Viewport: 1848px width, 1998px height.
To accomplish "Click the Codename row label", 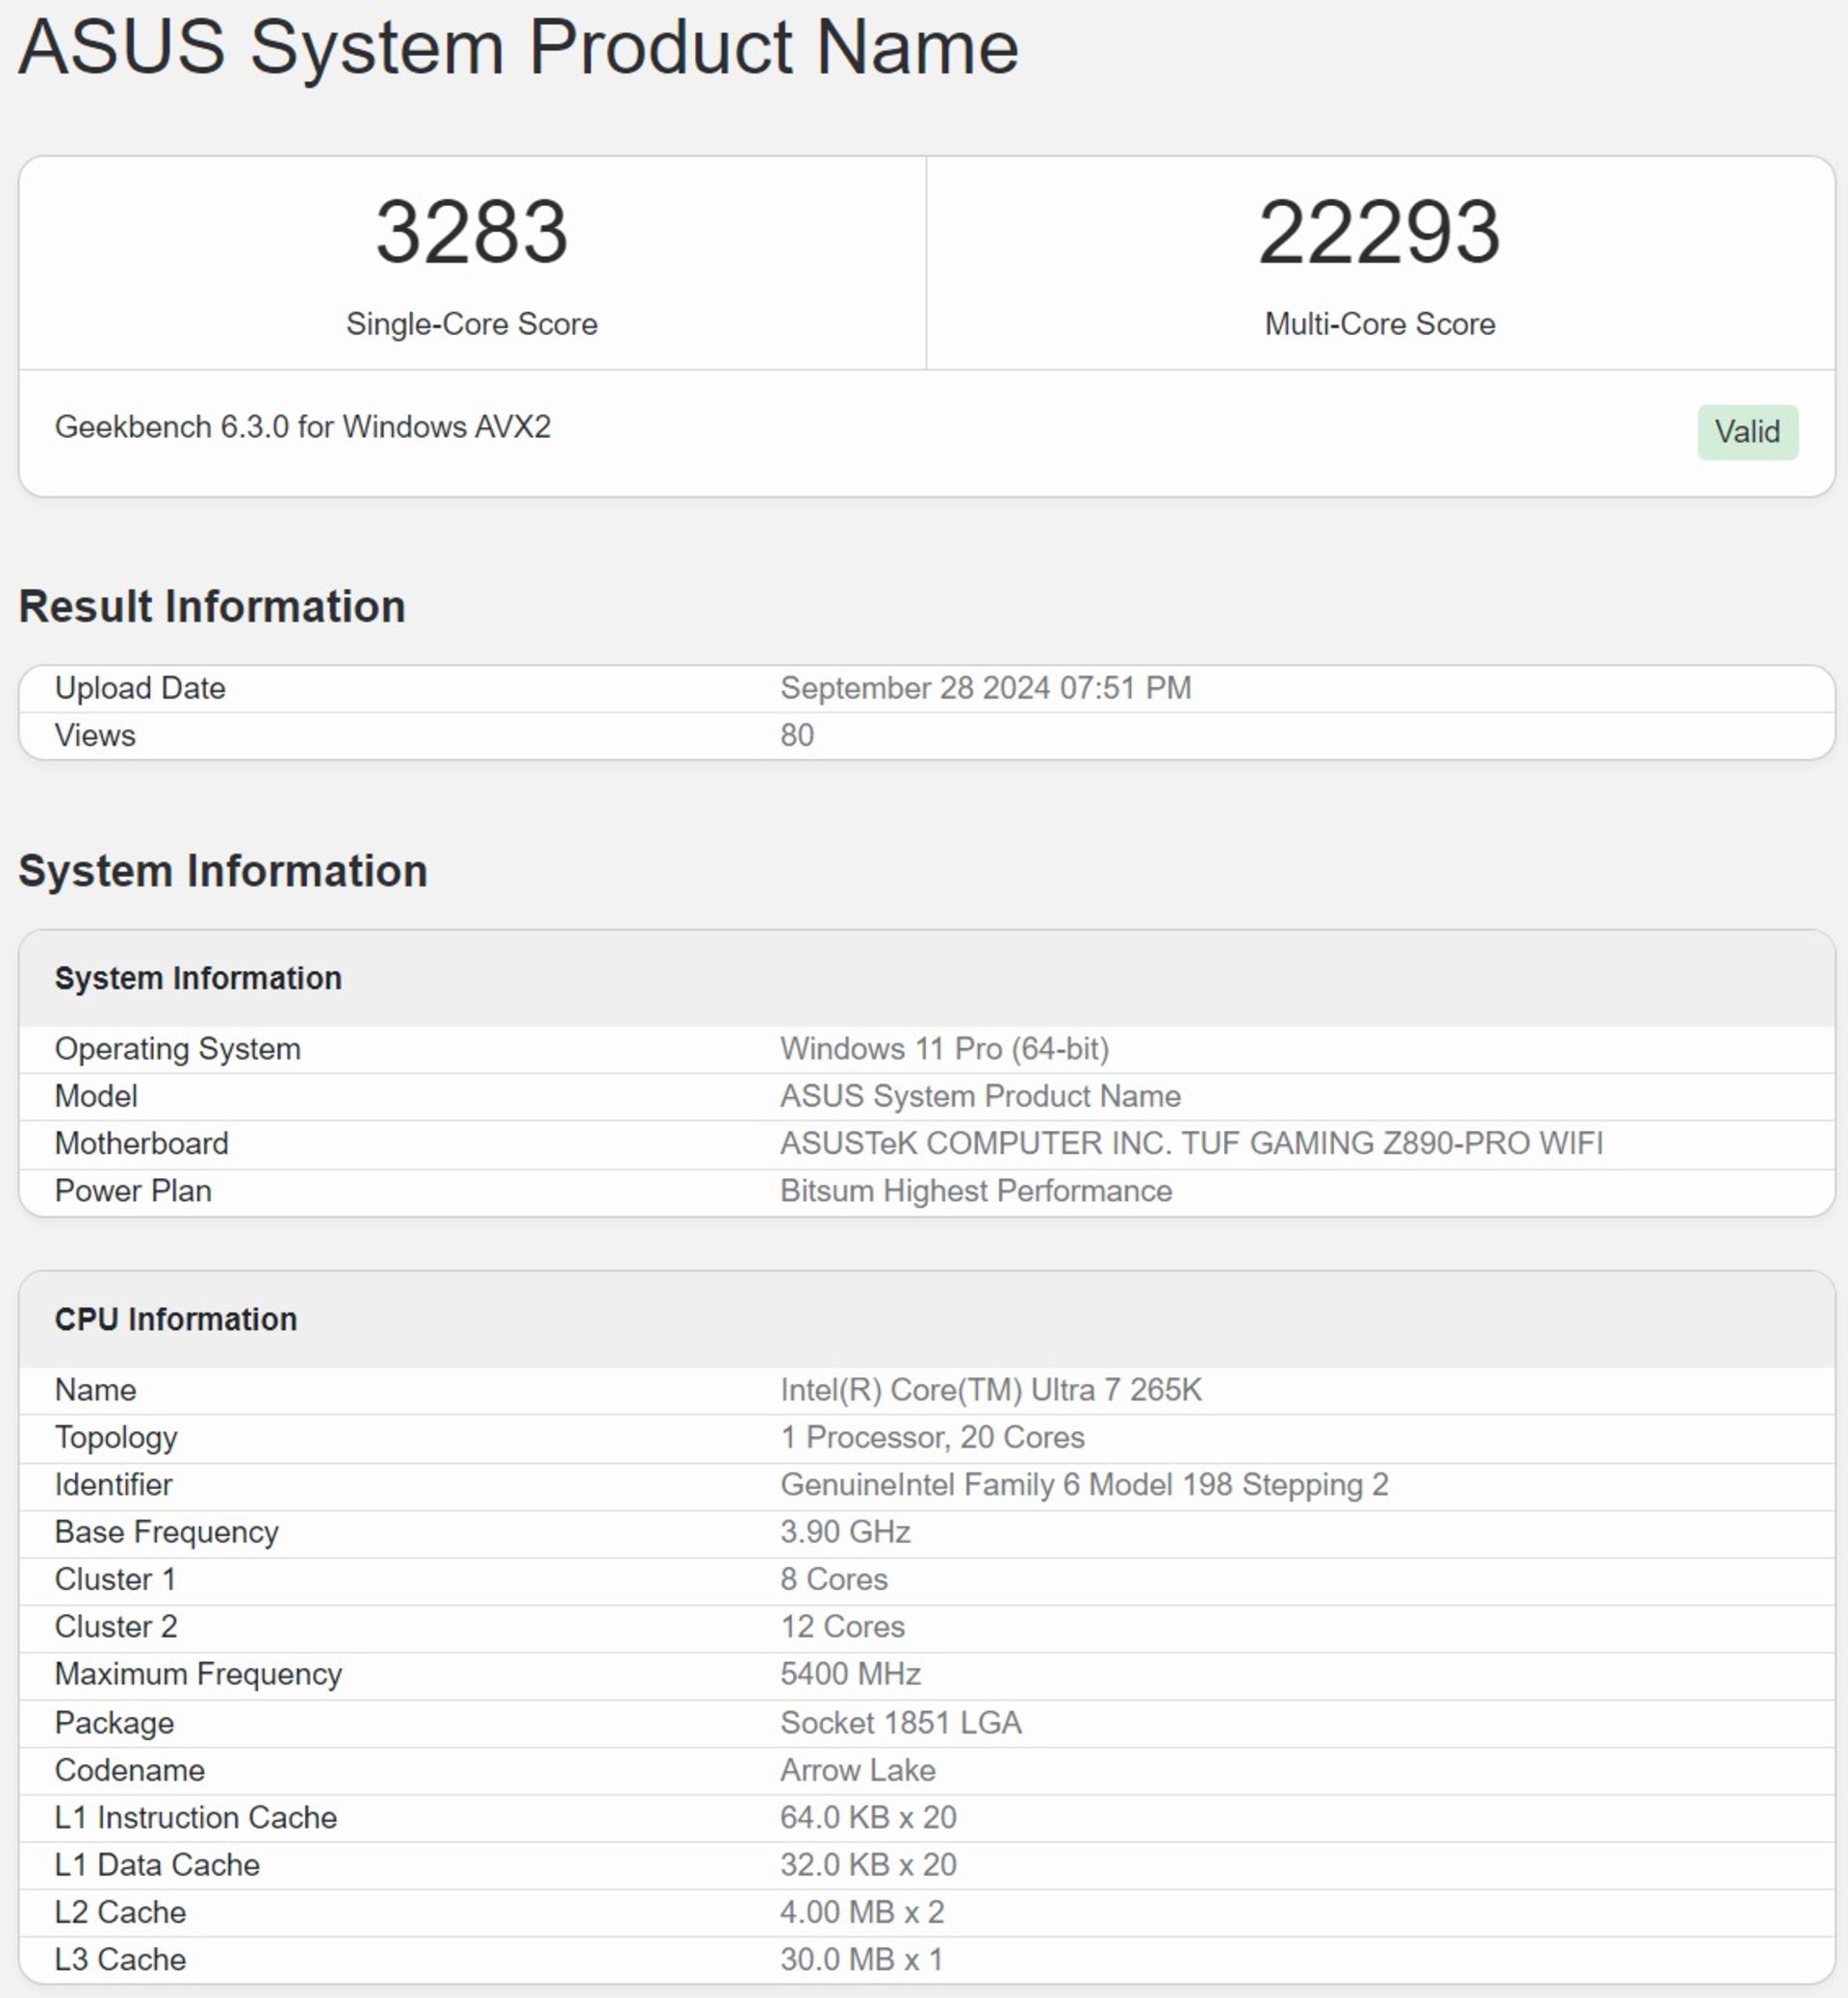I will [x=129, y=1771].
